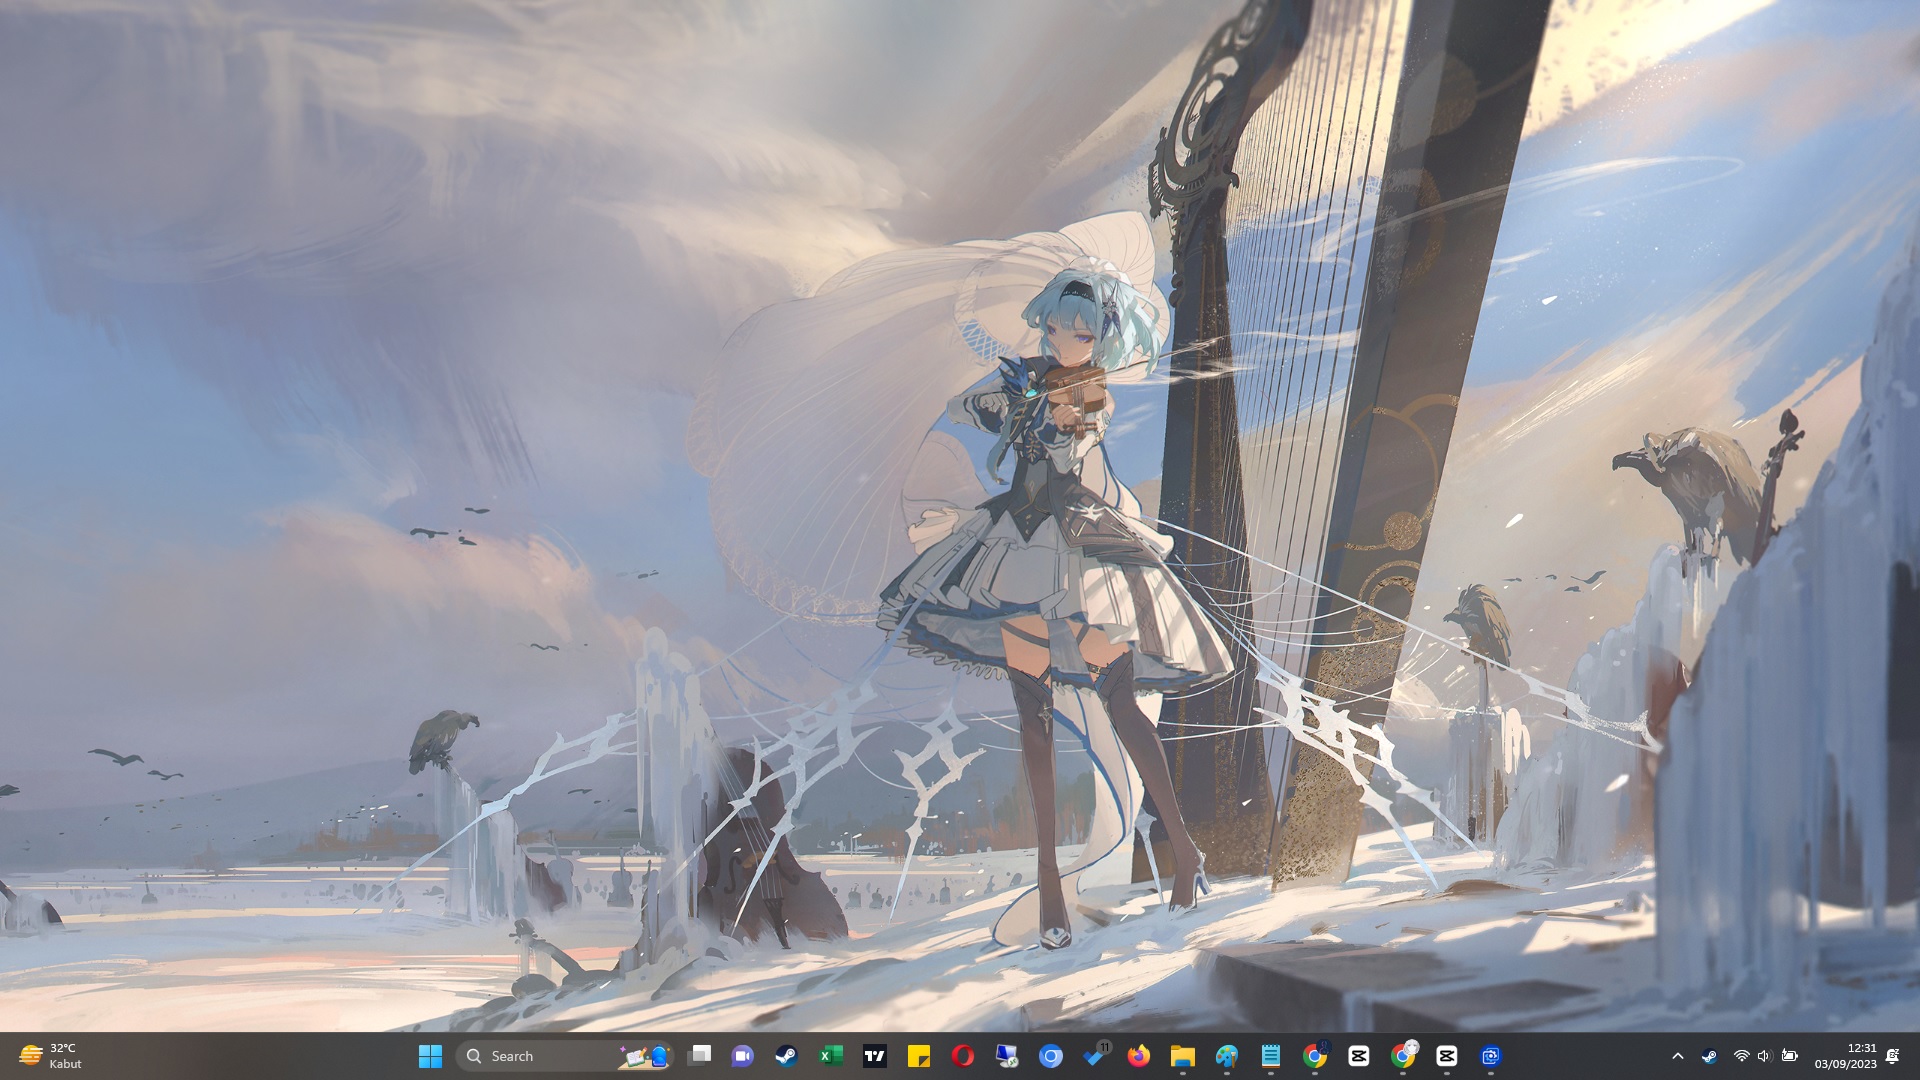This screenshot has width=1920, height=1080.
Task: Open Wi-Fi network quick settings
Action: tap(1741, 1056)
